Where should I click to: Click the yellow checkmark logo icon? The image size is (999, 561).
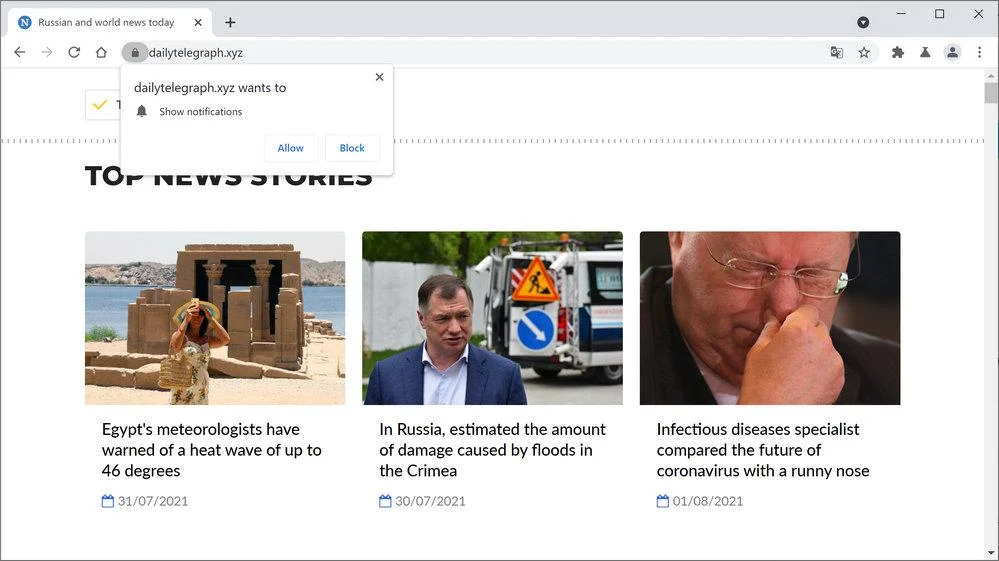(100, 104)
